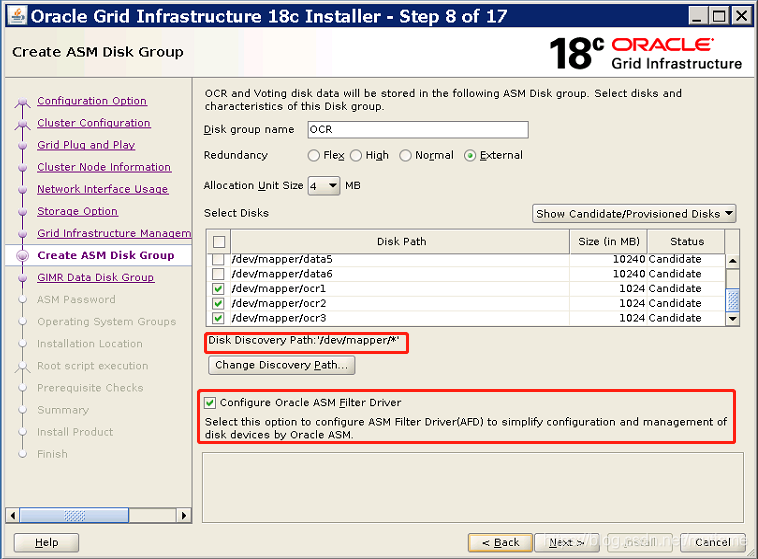Click the Candidate status of ocr3
The width and height of the screenshot is (758, 559).
(675, 318)
